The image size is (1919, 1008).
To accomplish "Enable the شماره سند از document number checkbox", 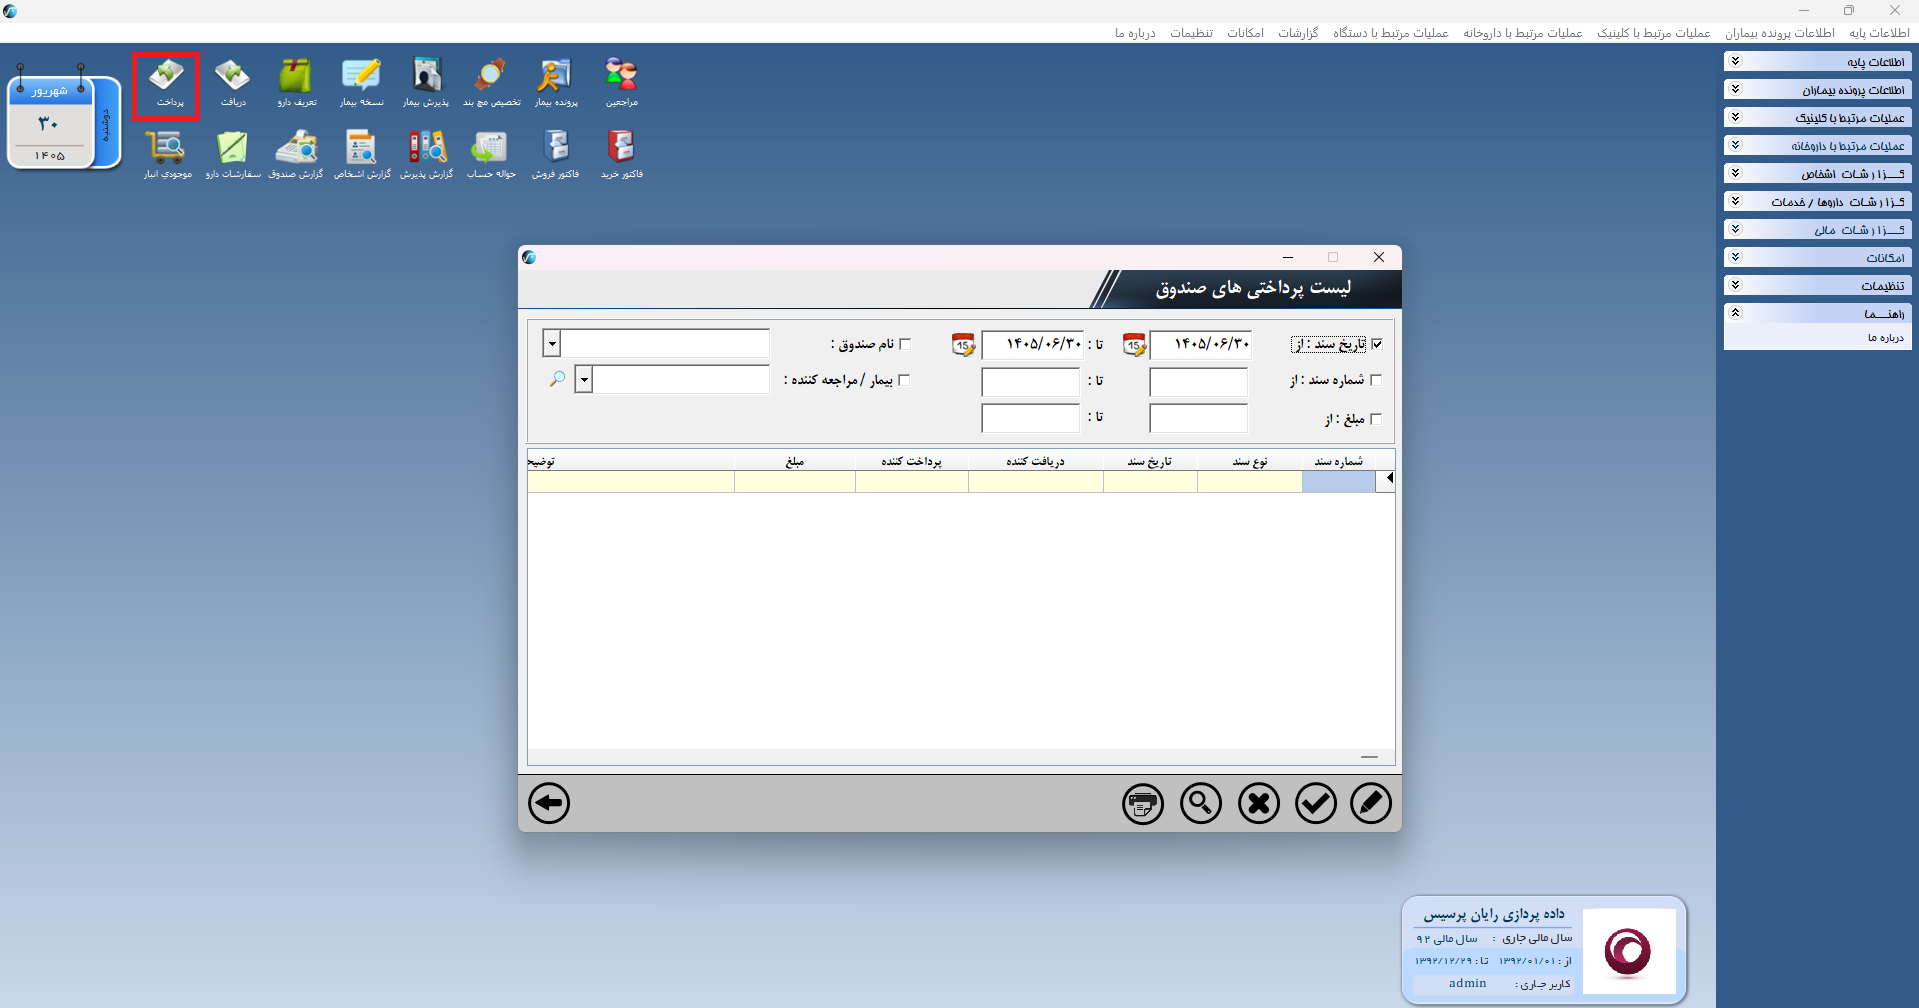I will [1376, 380].
